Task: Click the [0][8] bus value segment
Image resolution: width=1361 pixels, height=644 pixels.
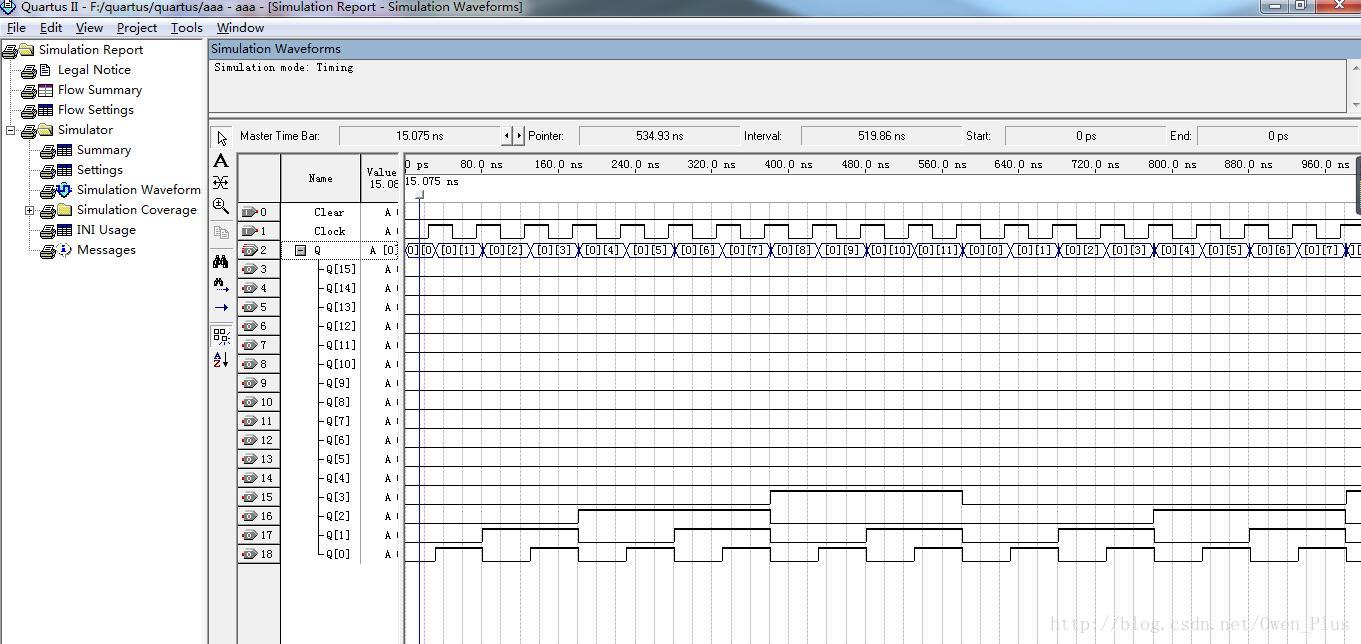Action: [794, 250]
